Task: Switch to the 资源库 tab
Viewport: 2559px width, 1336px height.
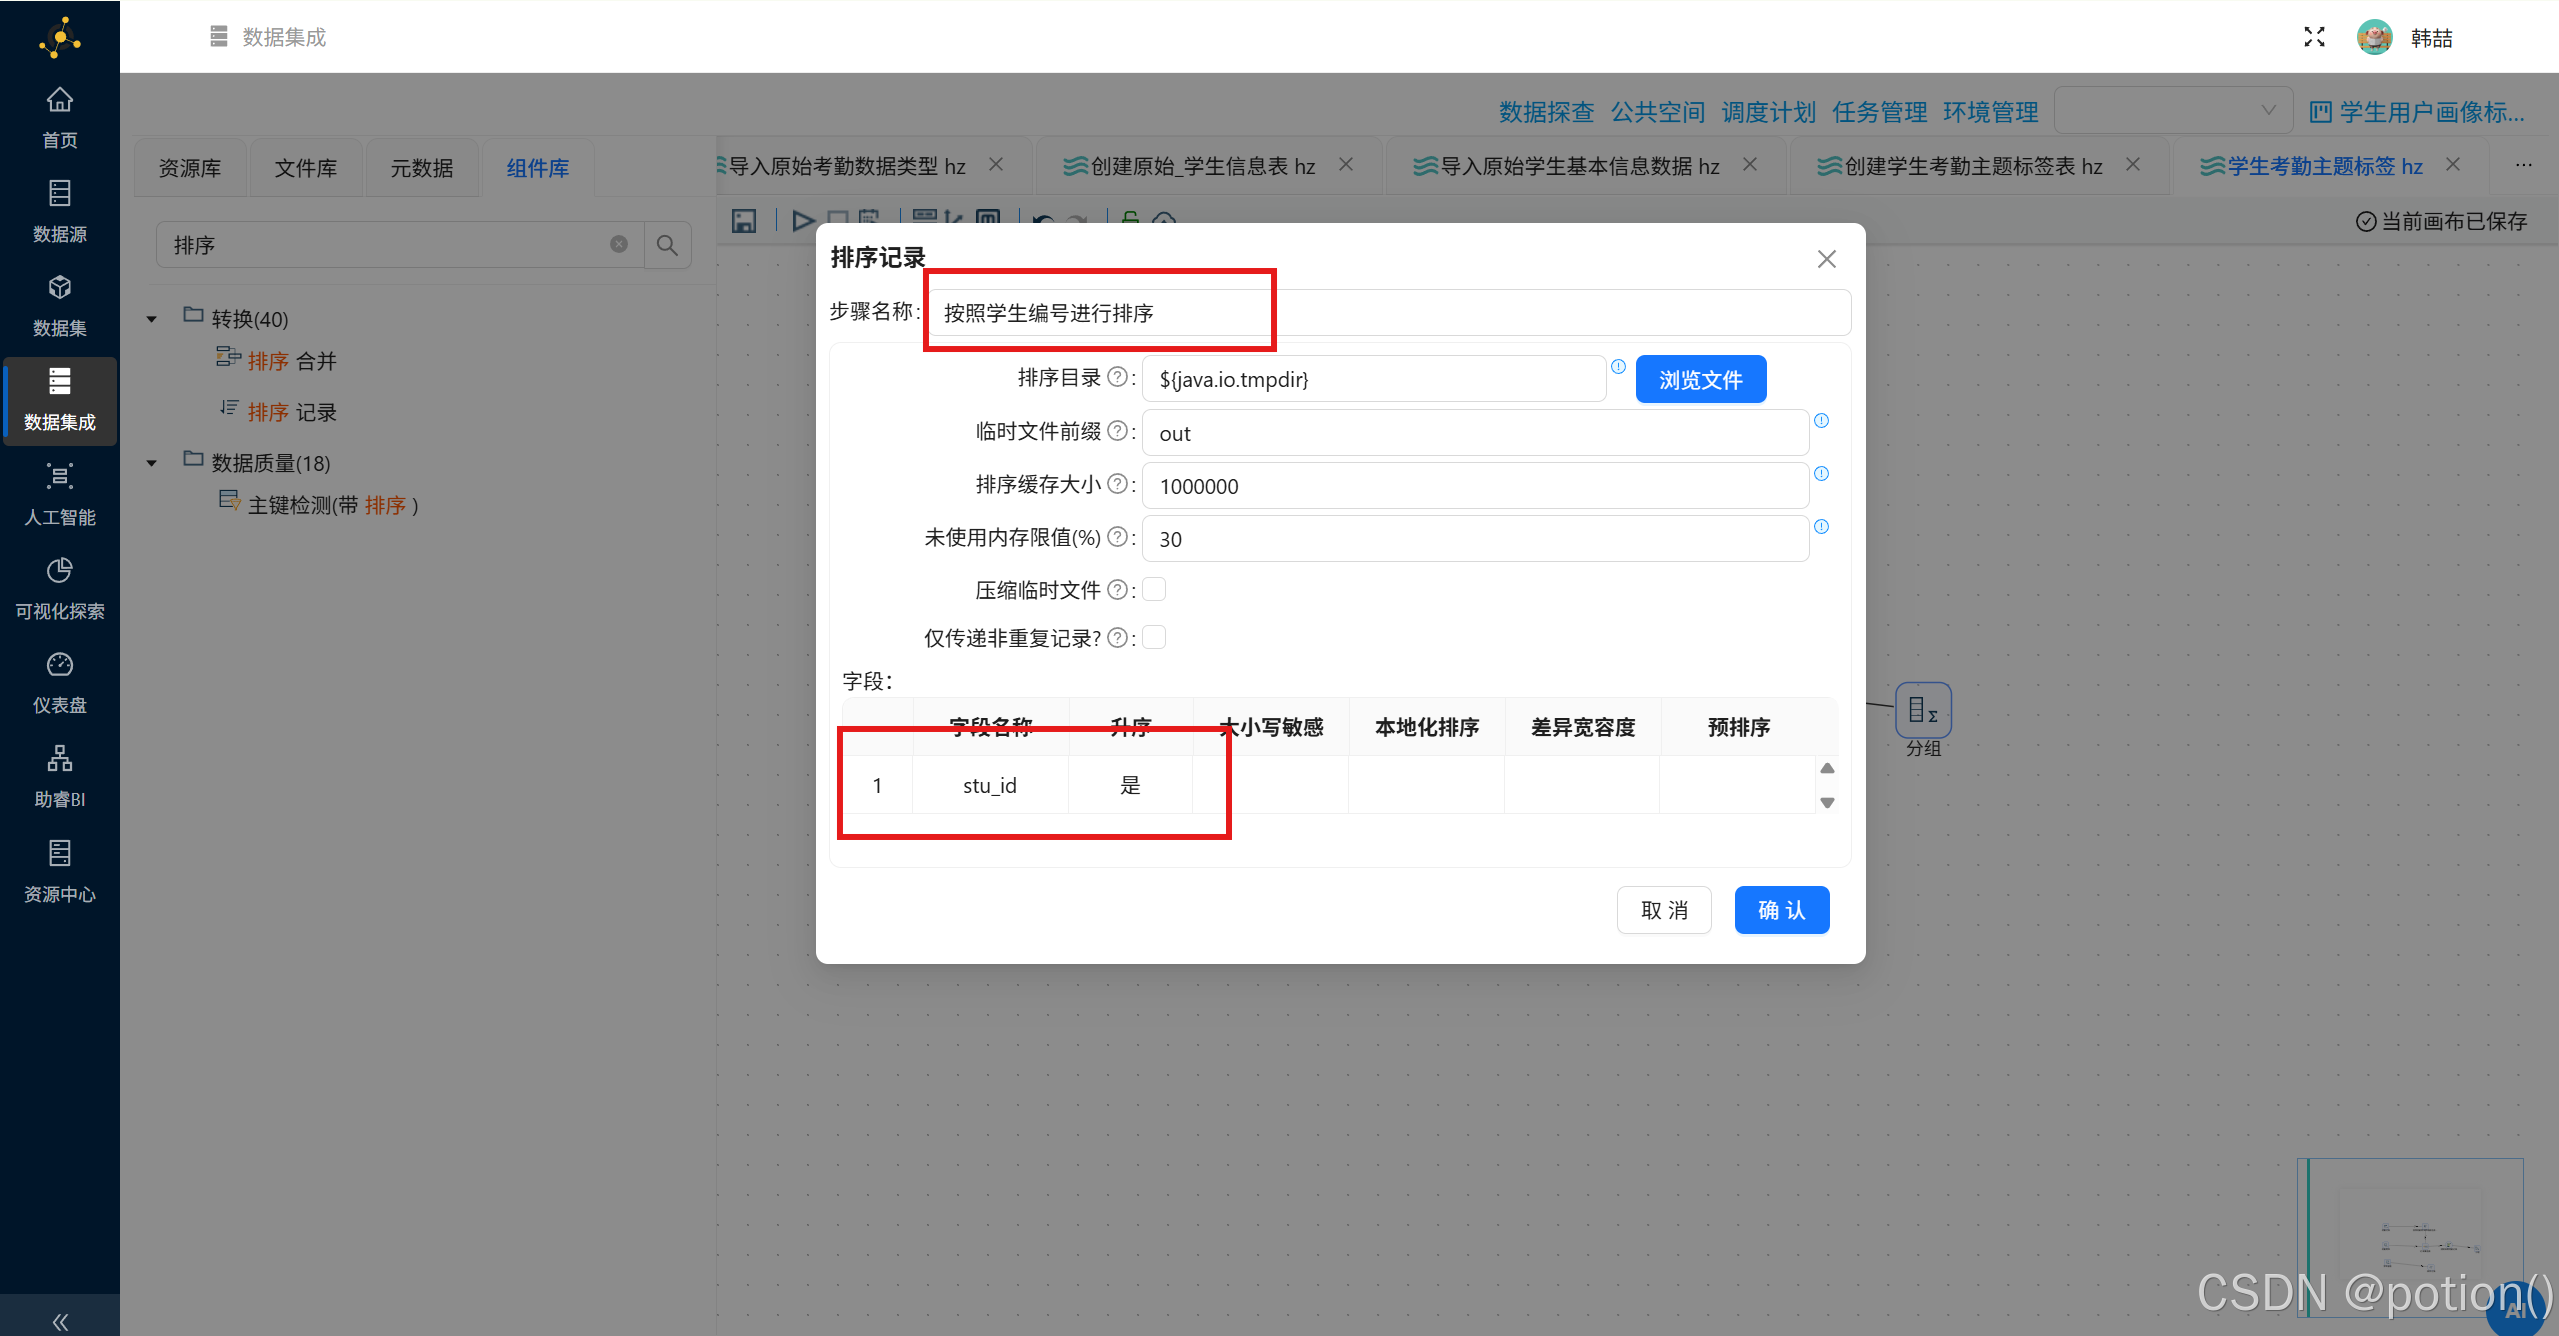Action: click(190, 168)
